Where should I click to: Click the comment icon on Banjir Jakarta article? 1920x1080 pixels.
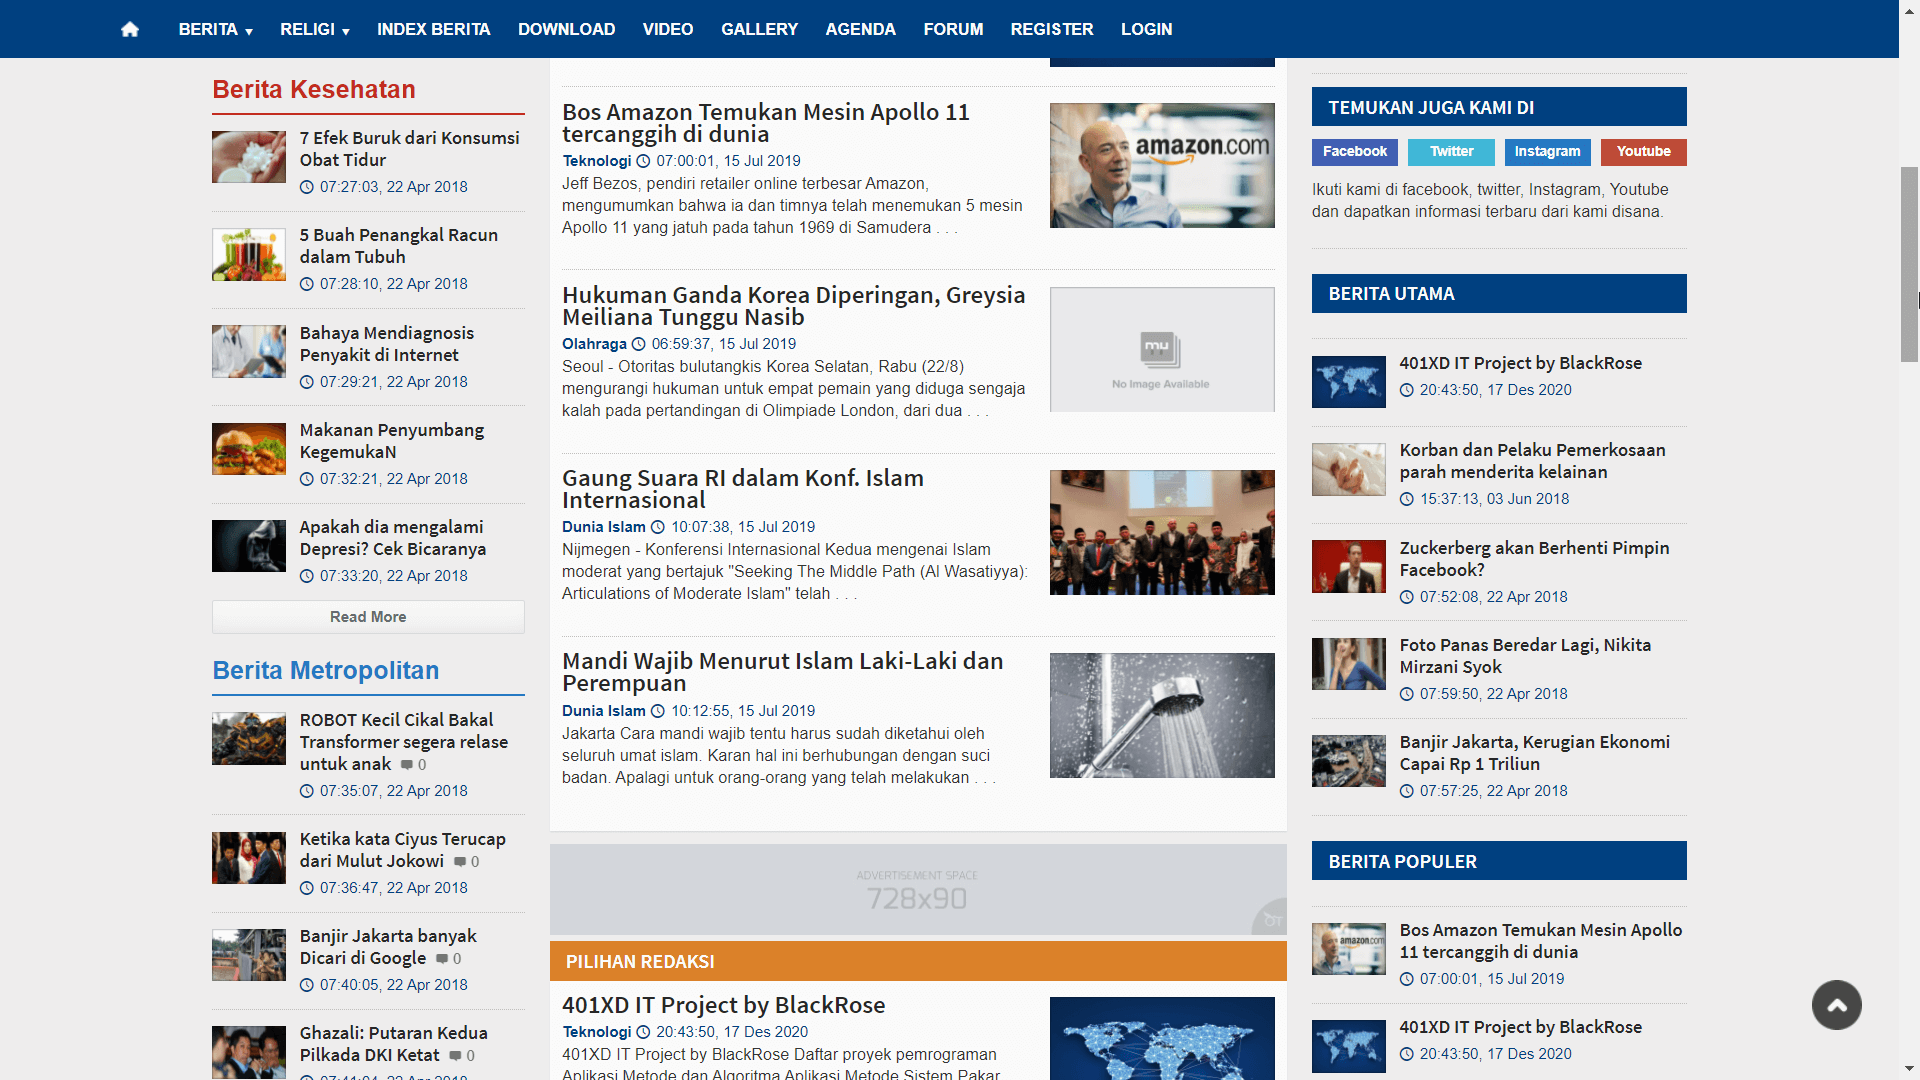pos(444,958)
